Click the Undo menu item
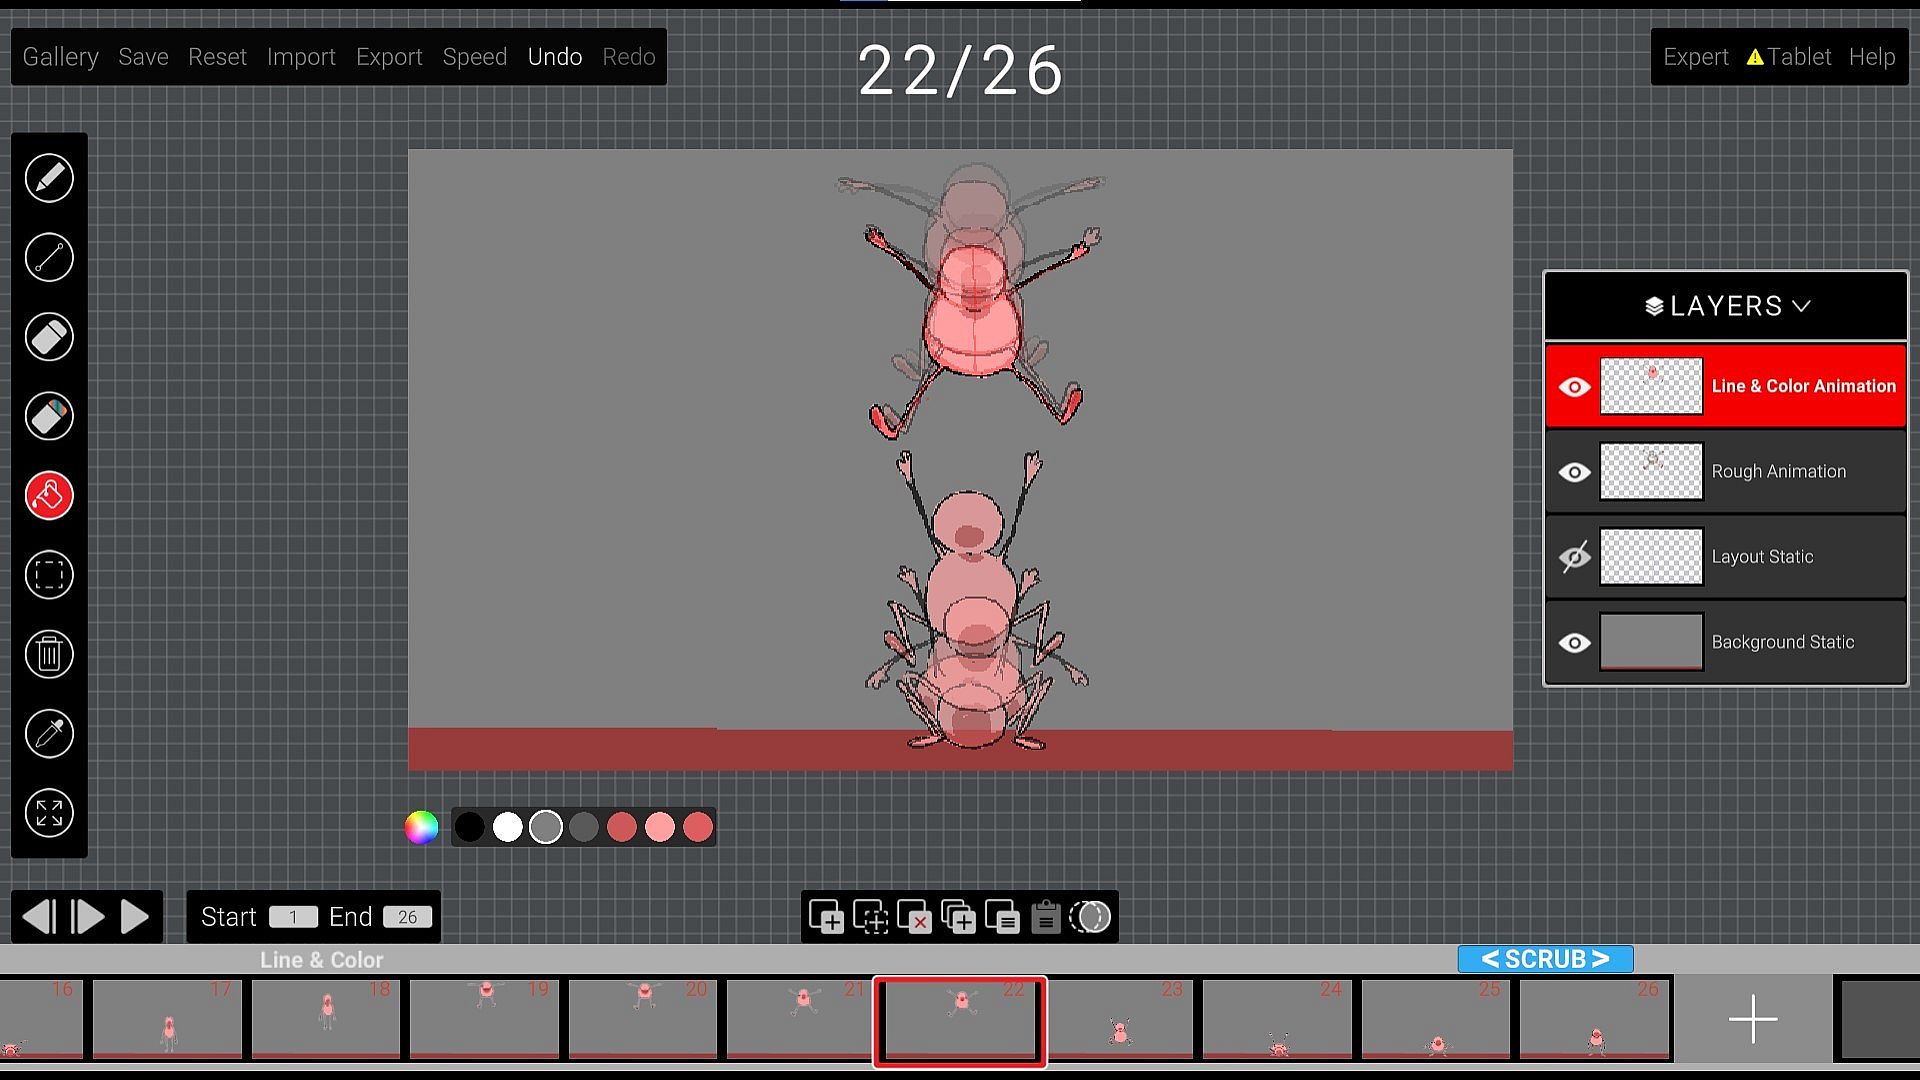 click(x=554, y=57)
